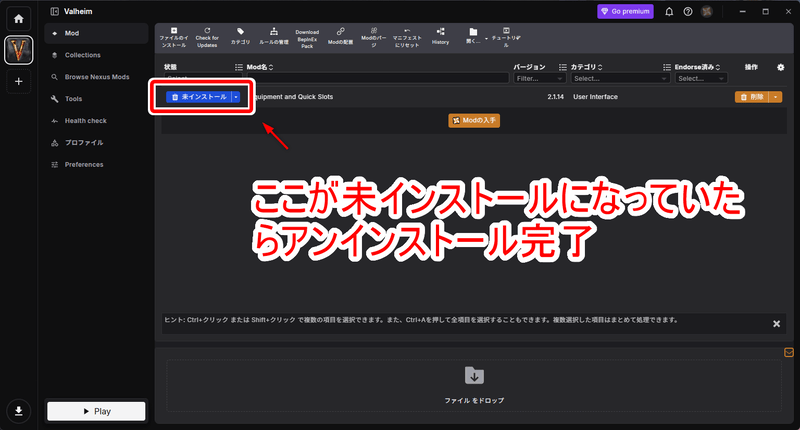The image size is (800, 430).
Task: Expand the 削除 button dropdown arrow
Action: [776, 97]
